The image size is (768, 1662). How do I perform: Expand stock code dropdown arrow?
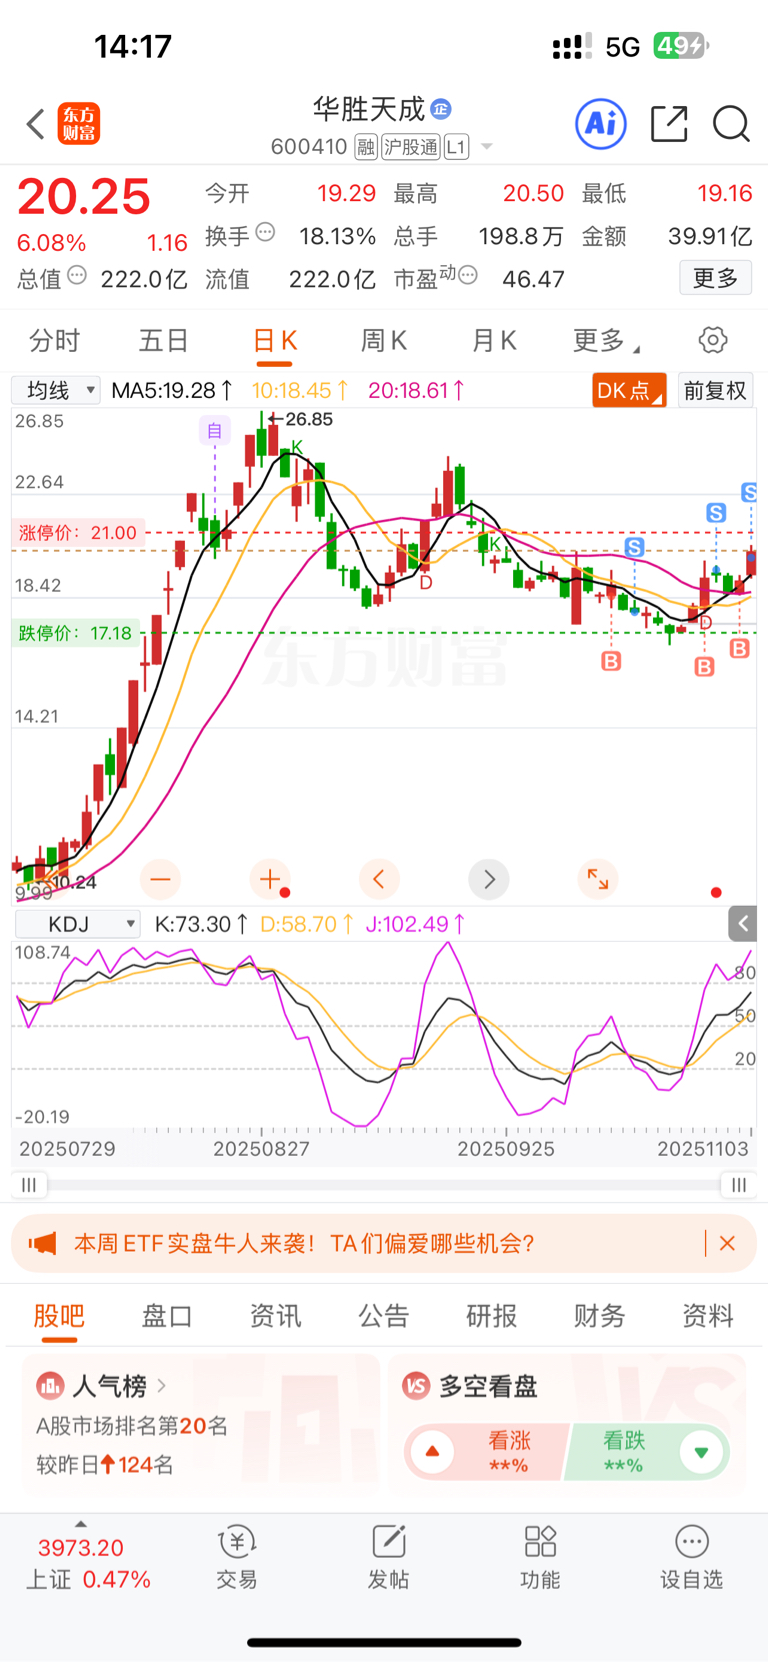coord(487,147)
